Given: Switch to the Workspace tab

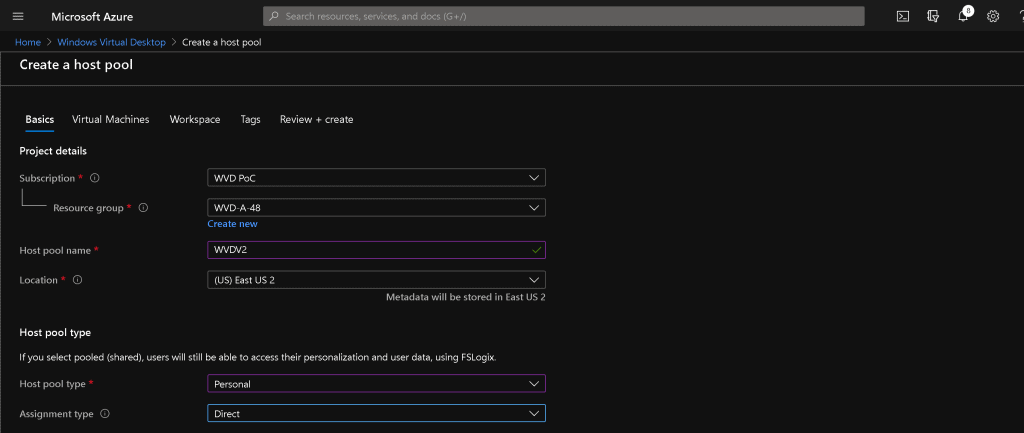Looking at the screenshot, I should pyautogui.click(x=195, y=120).
